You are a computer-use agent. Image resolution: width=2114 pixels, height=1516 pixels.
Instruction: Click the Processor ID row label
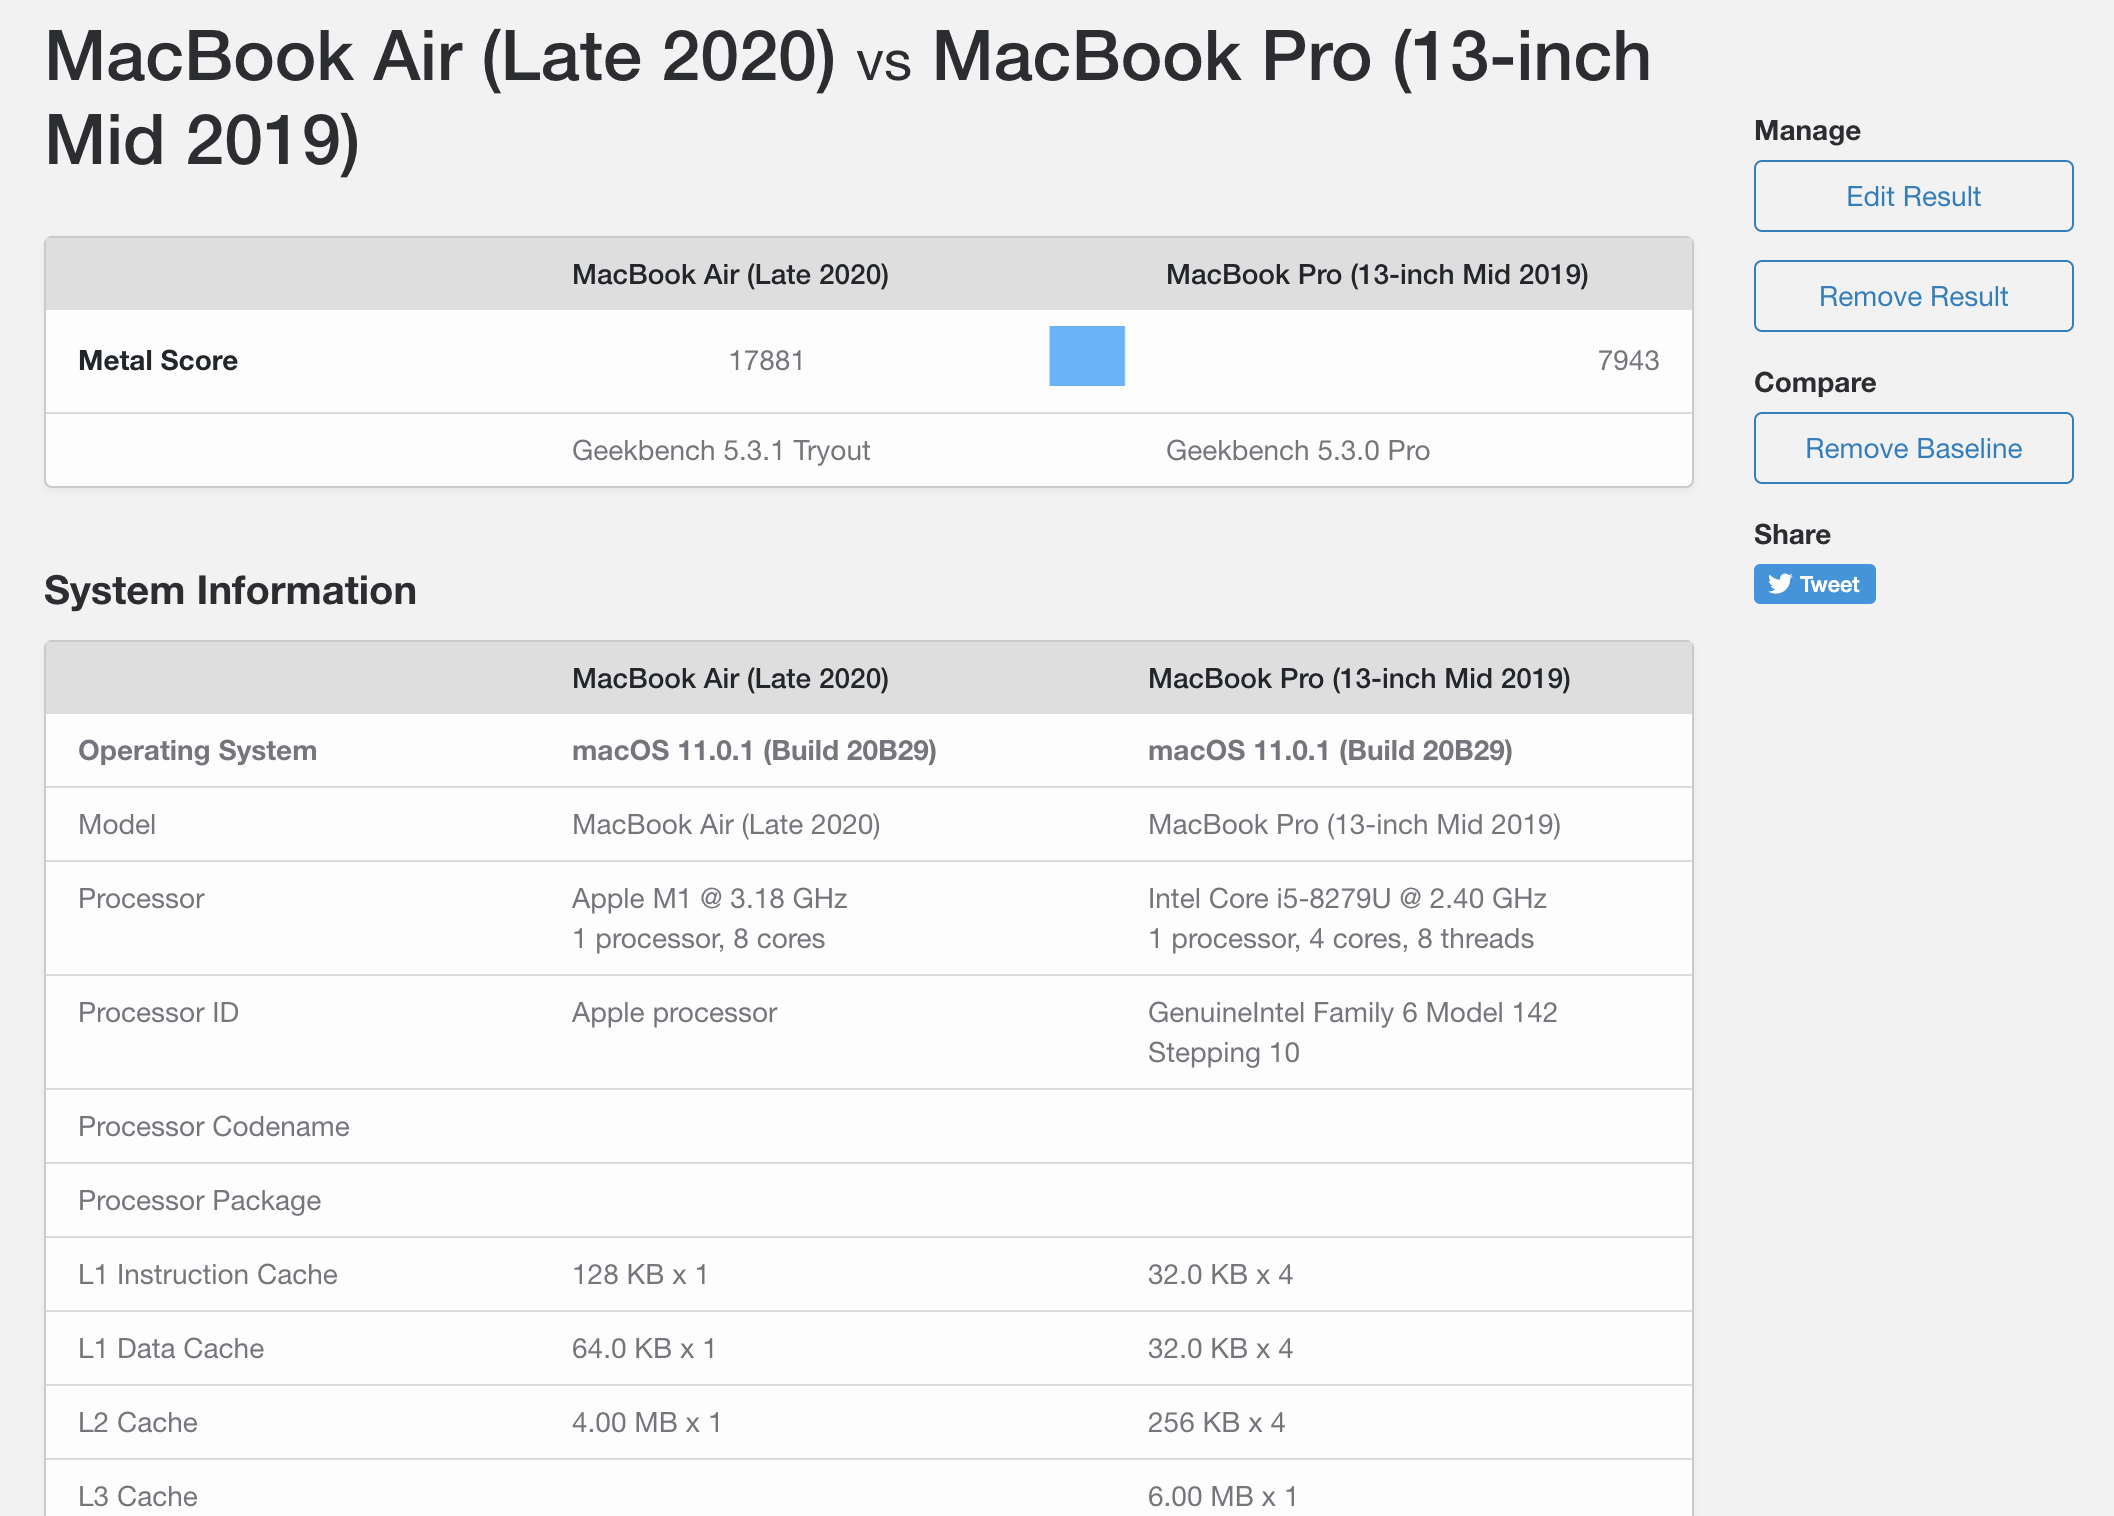tap(158, 1012)
